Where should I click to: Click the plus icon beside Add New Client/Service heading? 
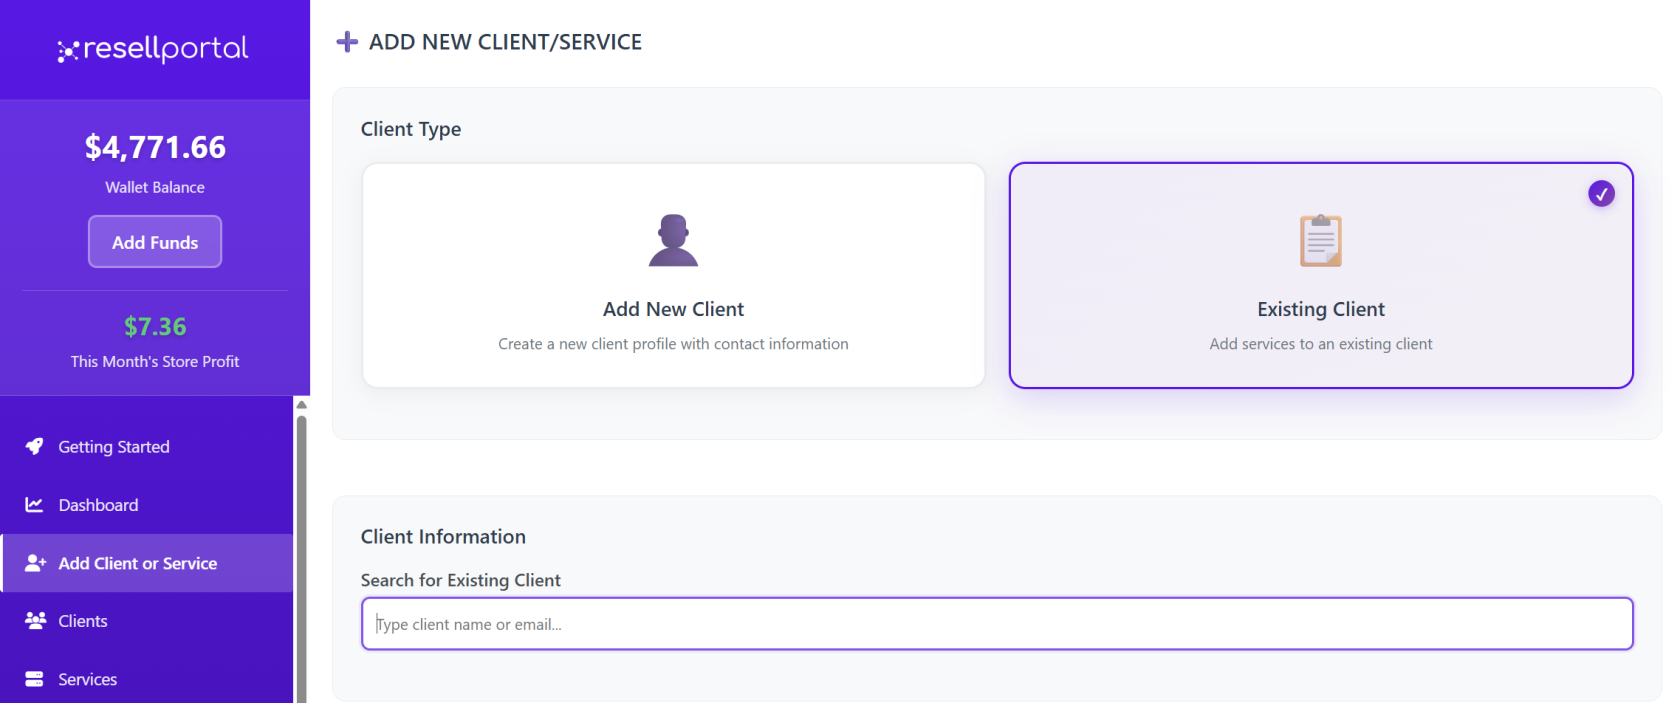point(347,42)
